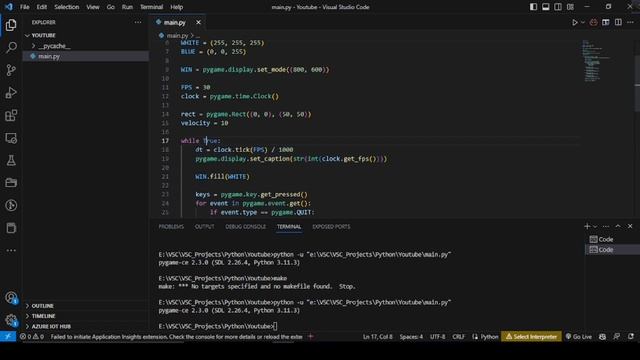Open the Extensions view
The height and width of the screenshot is (360, 640).
11,116
